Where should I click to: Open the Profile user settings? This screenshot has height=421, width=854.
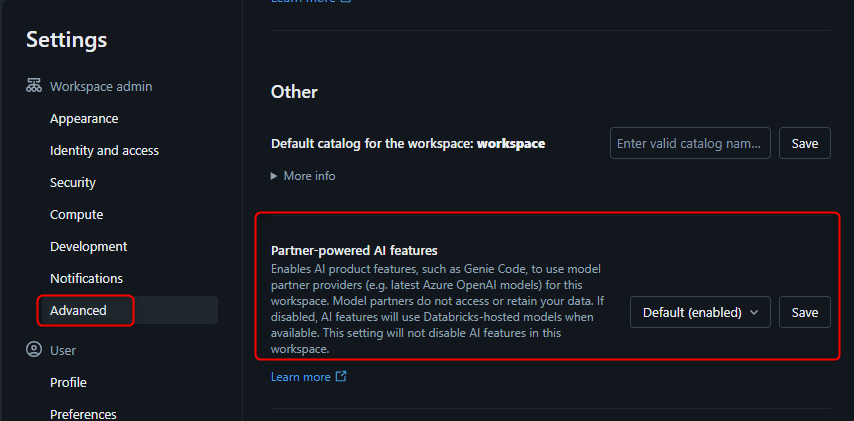[x=68, y=382]
